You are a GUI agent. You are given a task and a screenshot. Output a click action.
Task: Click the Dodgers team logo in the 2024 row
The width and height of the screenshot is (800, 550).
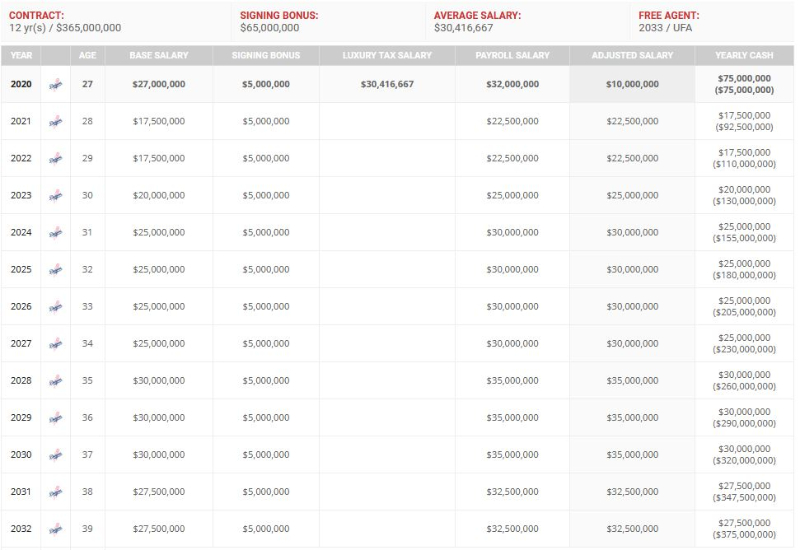coord(56,233)
